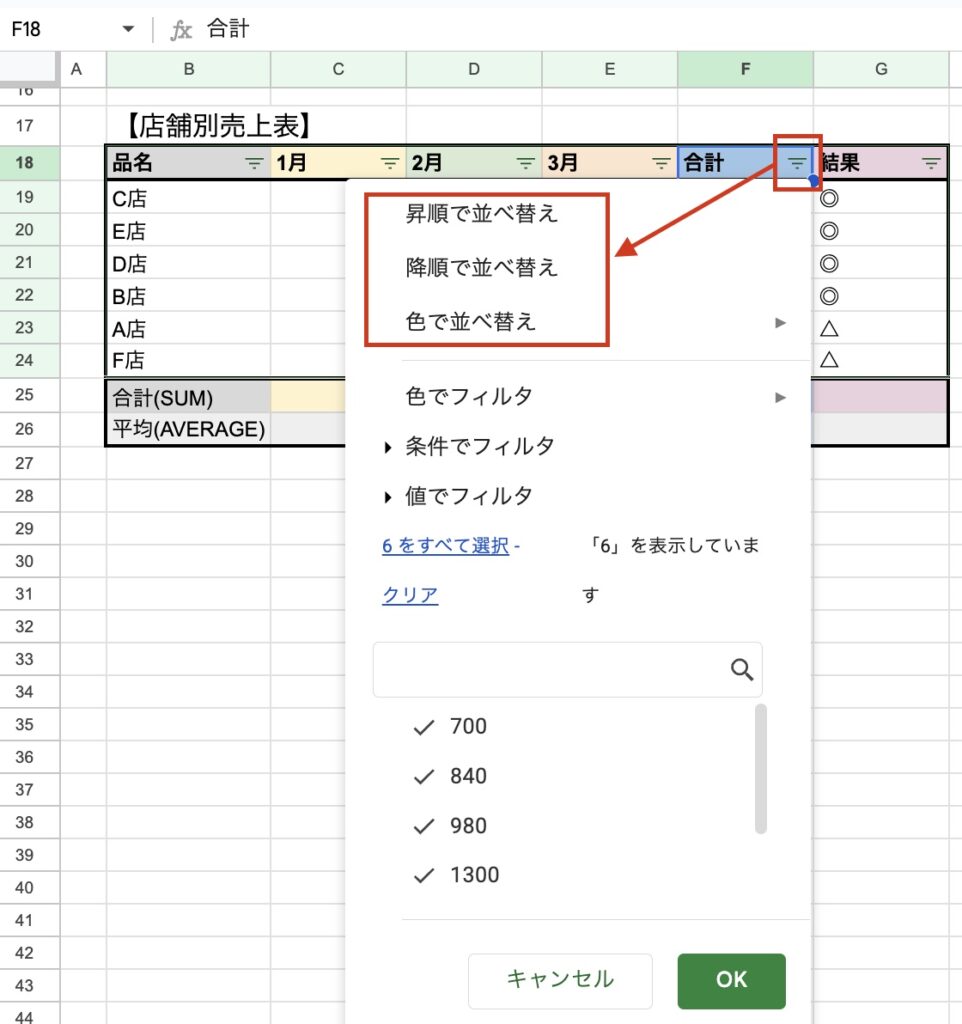Click the filter icon in 合計 header
Screen dimensions: 962x1024
tap(797, 163)
